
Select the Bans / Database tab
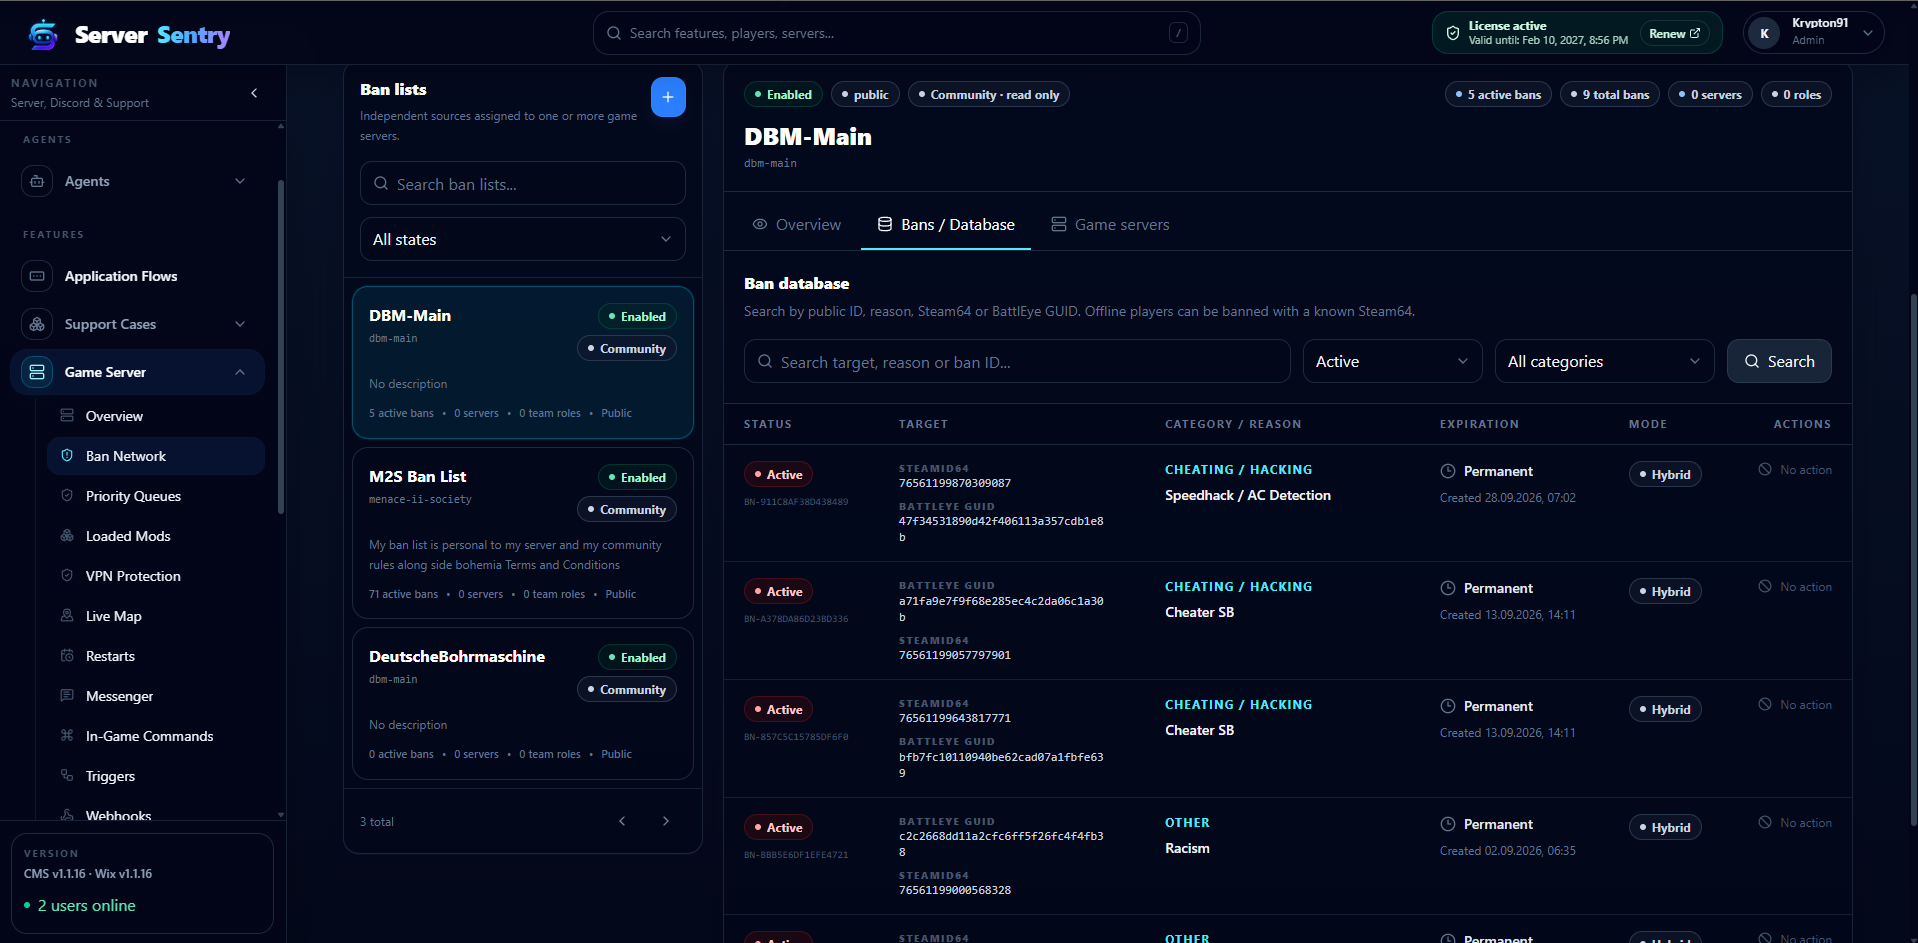pyautogui.click(x=946, y=225)
